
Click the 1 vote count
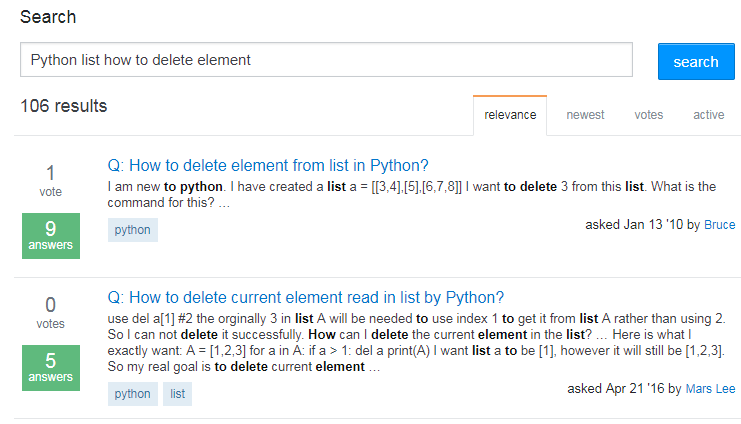50,179
